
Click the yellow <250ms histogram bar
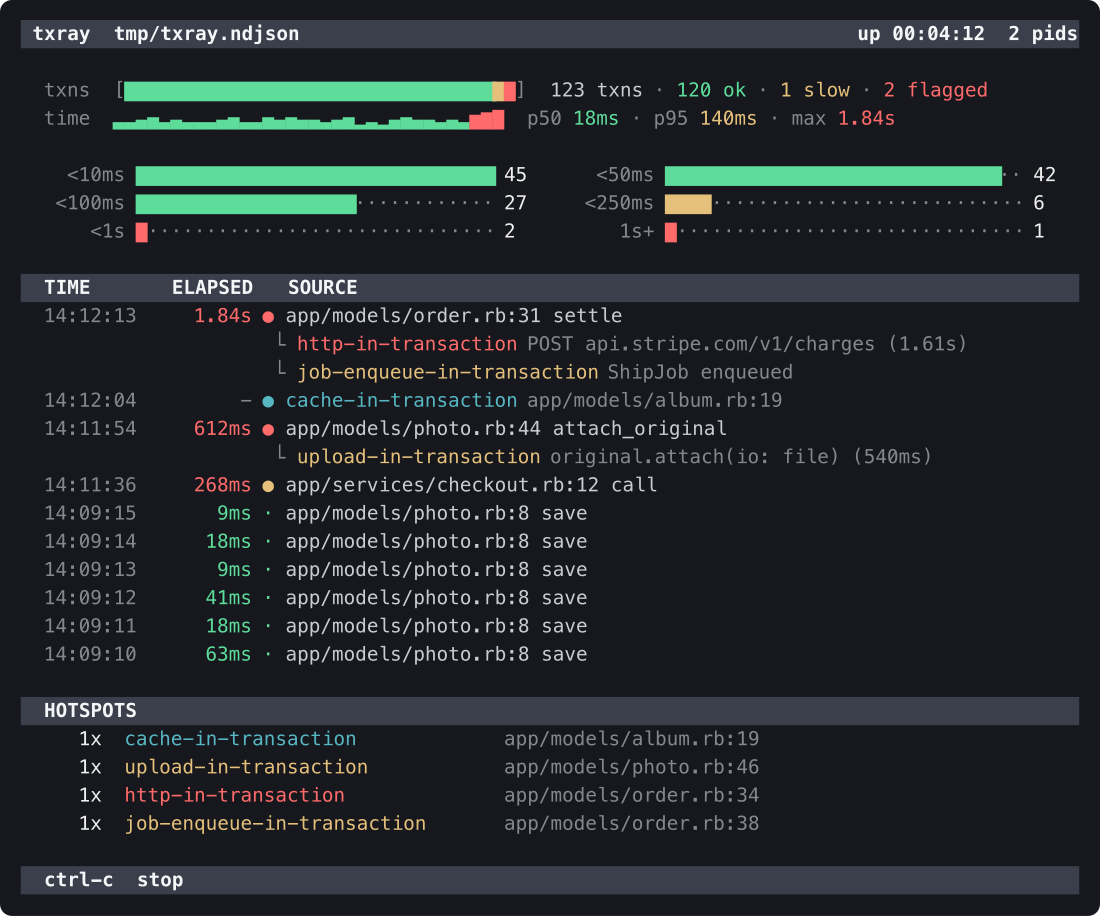[x=688, y=204]
